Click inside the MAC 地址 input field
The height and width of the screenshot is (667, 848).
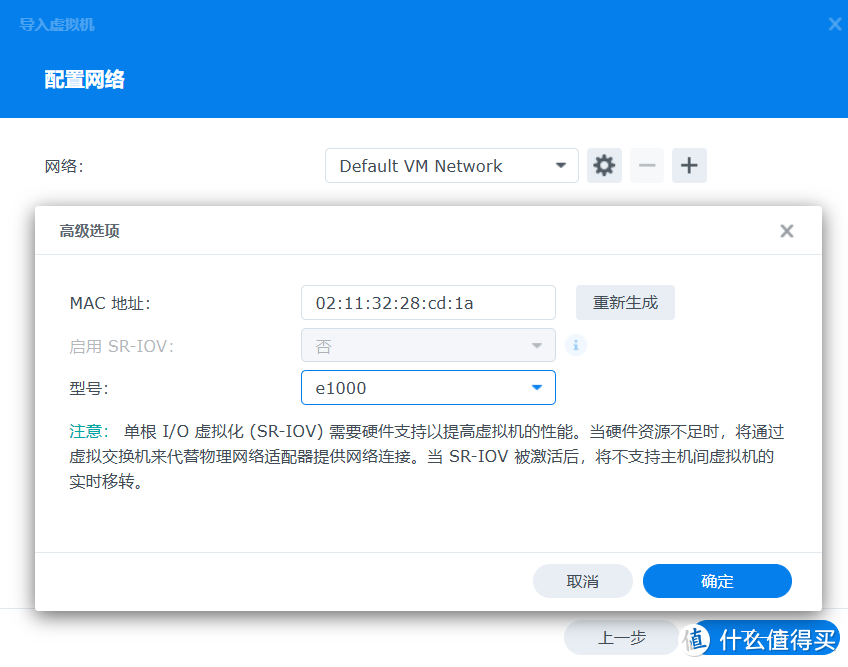(x=428, y=301)
